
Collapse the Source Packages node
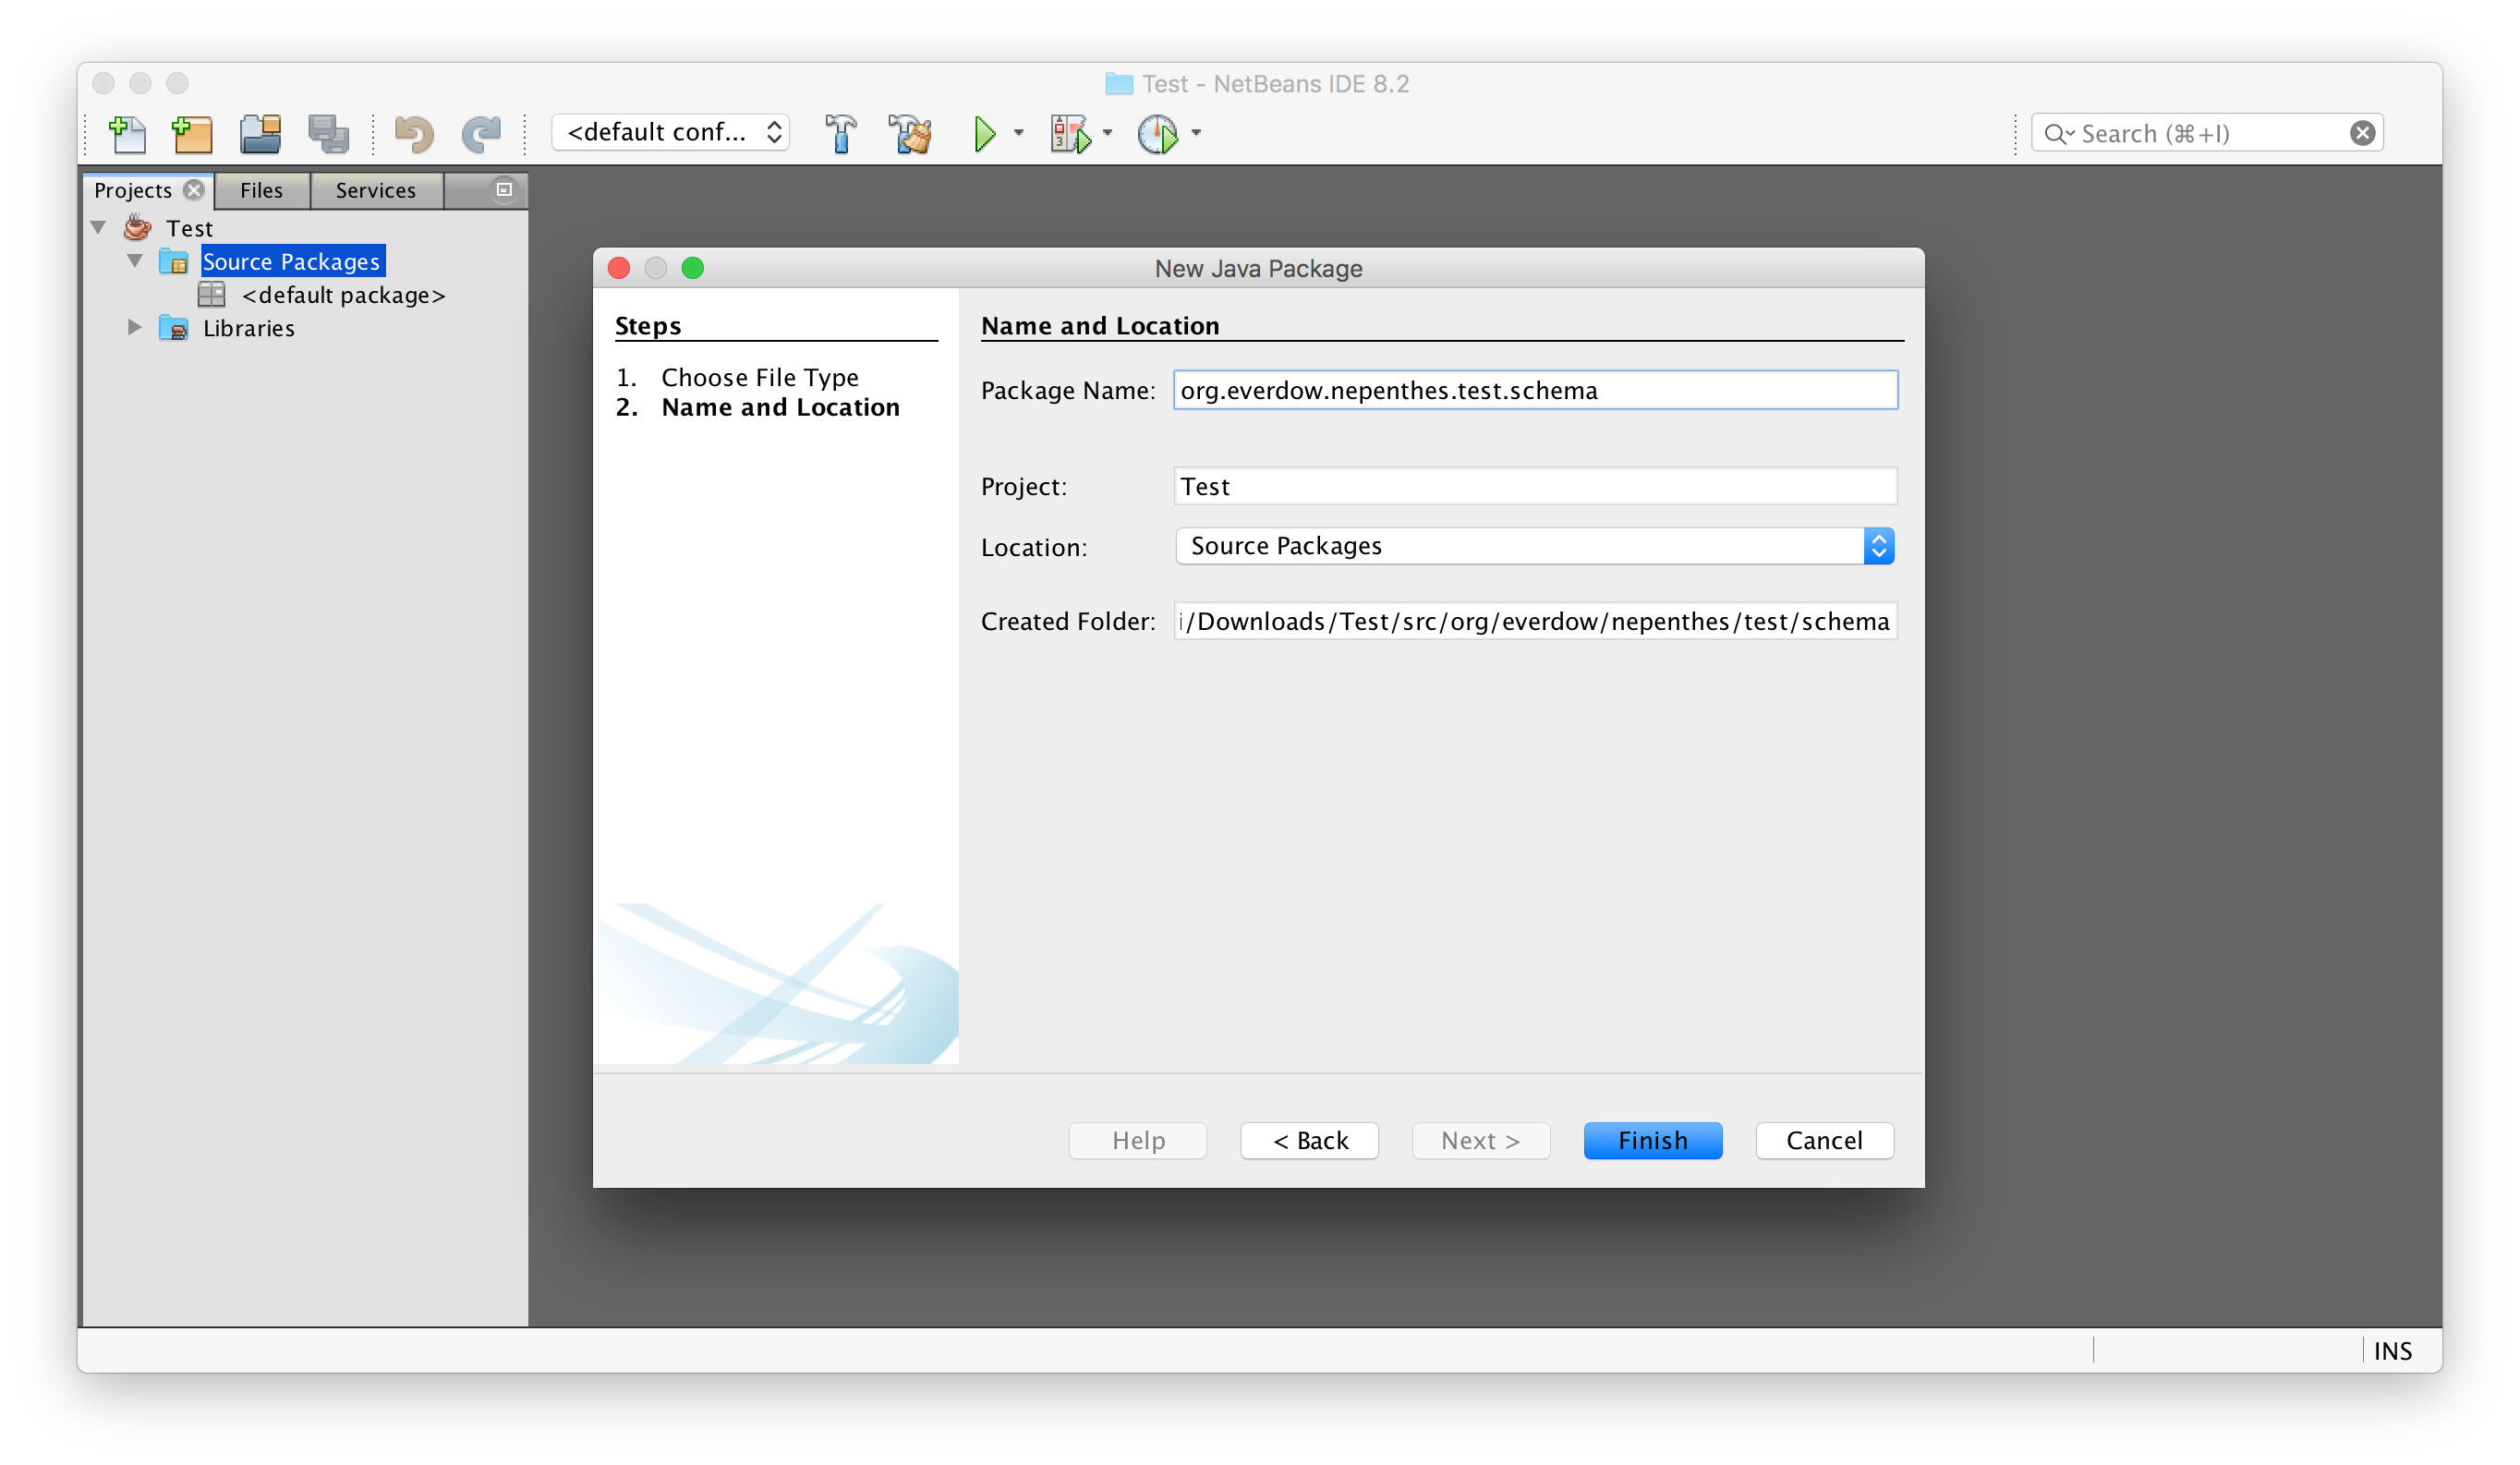pyautogui.click(x=135, y=261)
